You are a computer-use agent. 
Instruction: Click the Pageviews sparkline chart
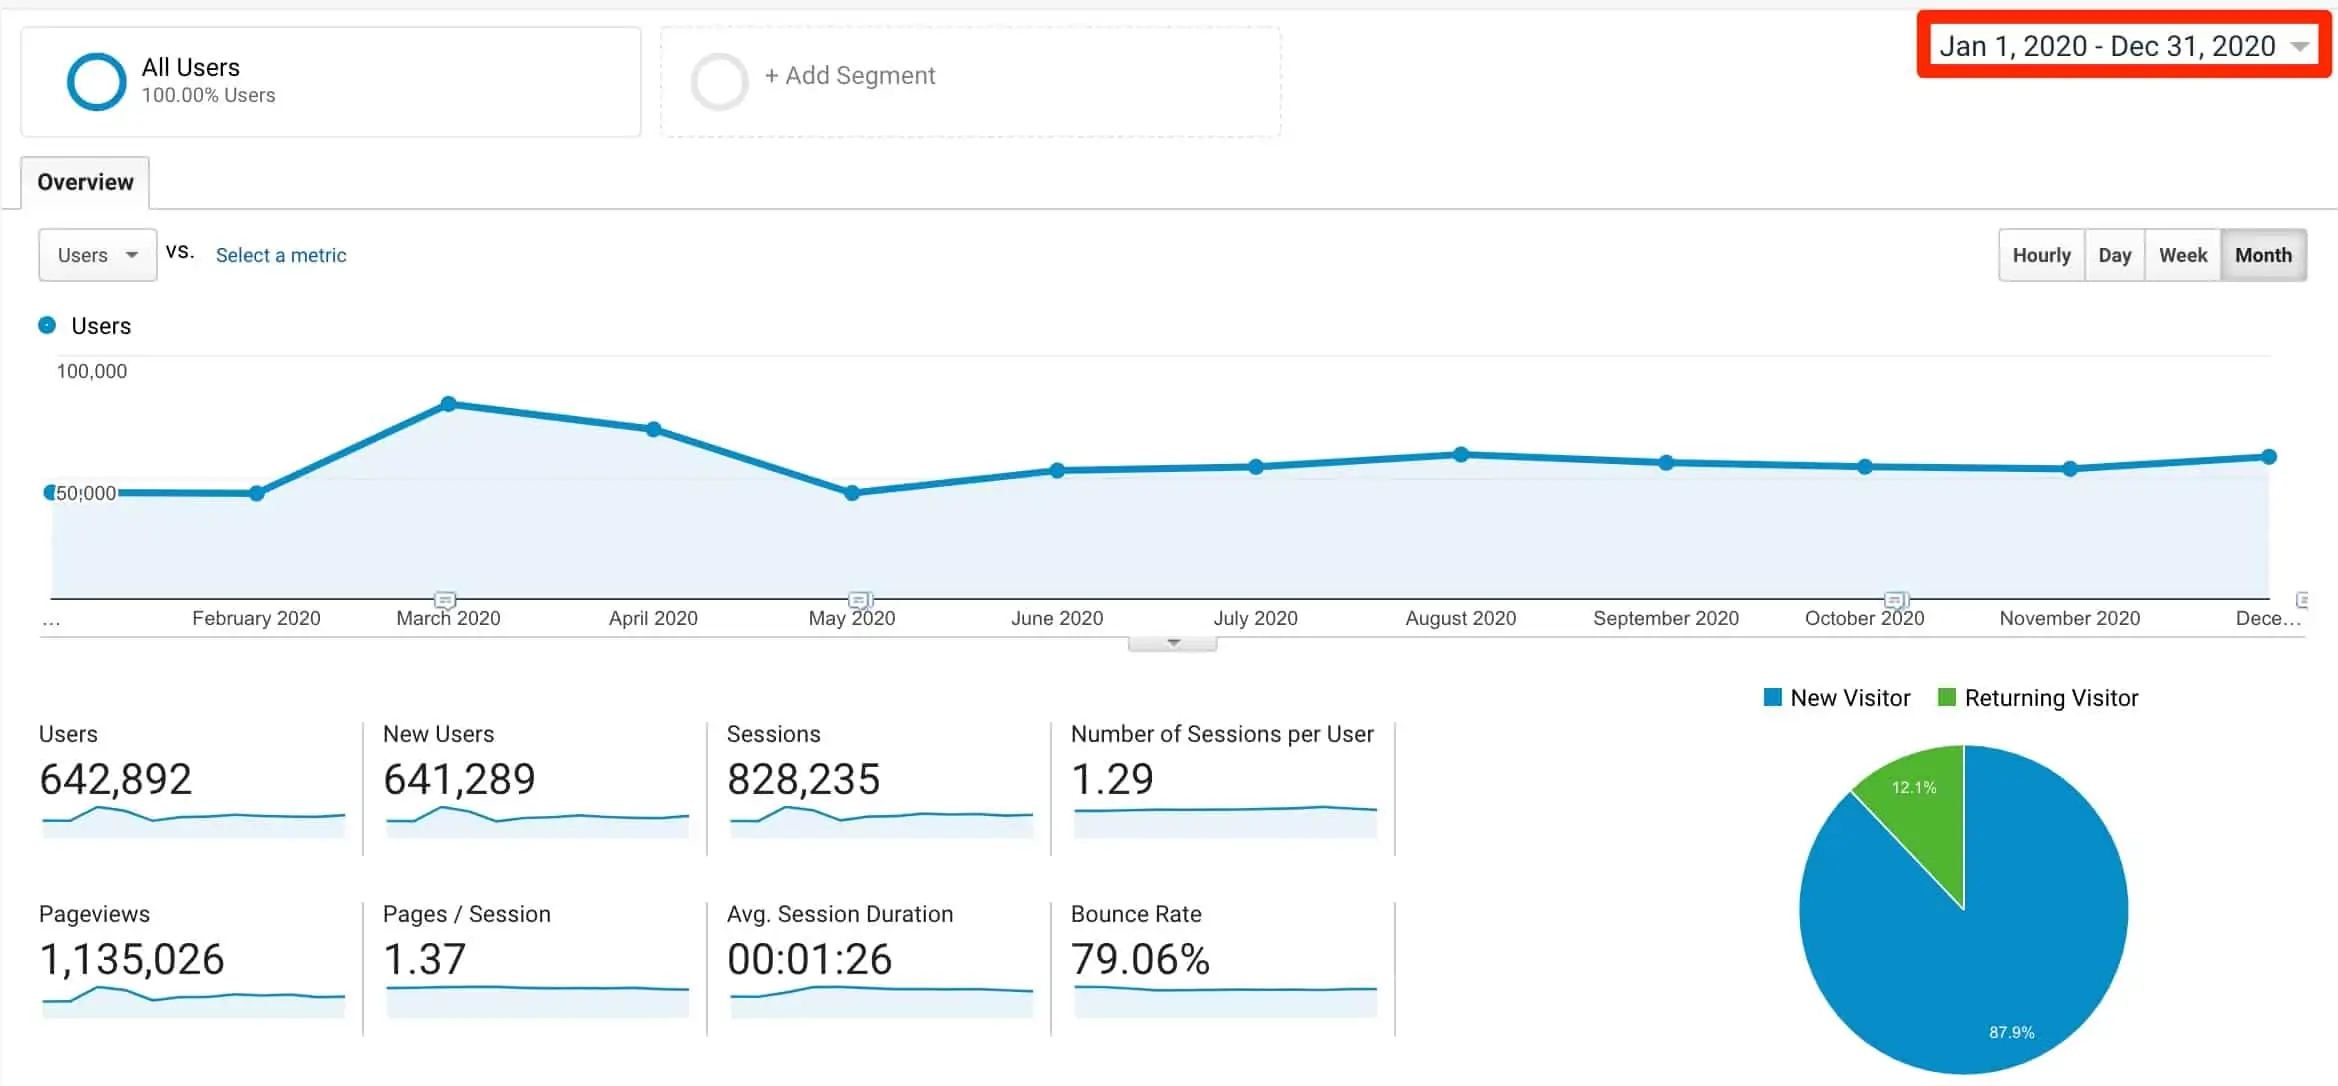193,1001
